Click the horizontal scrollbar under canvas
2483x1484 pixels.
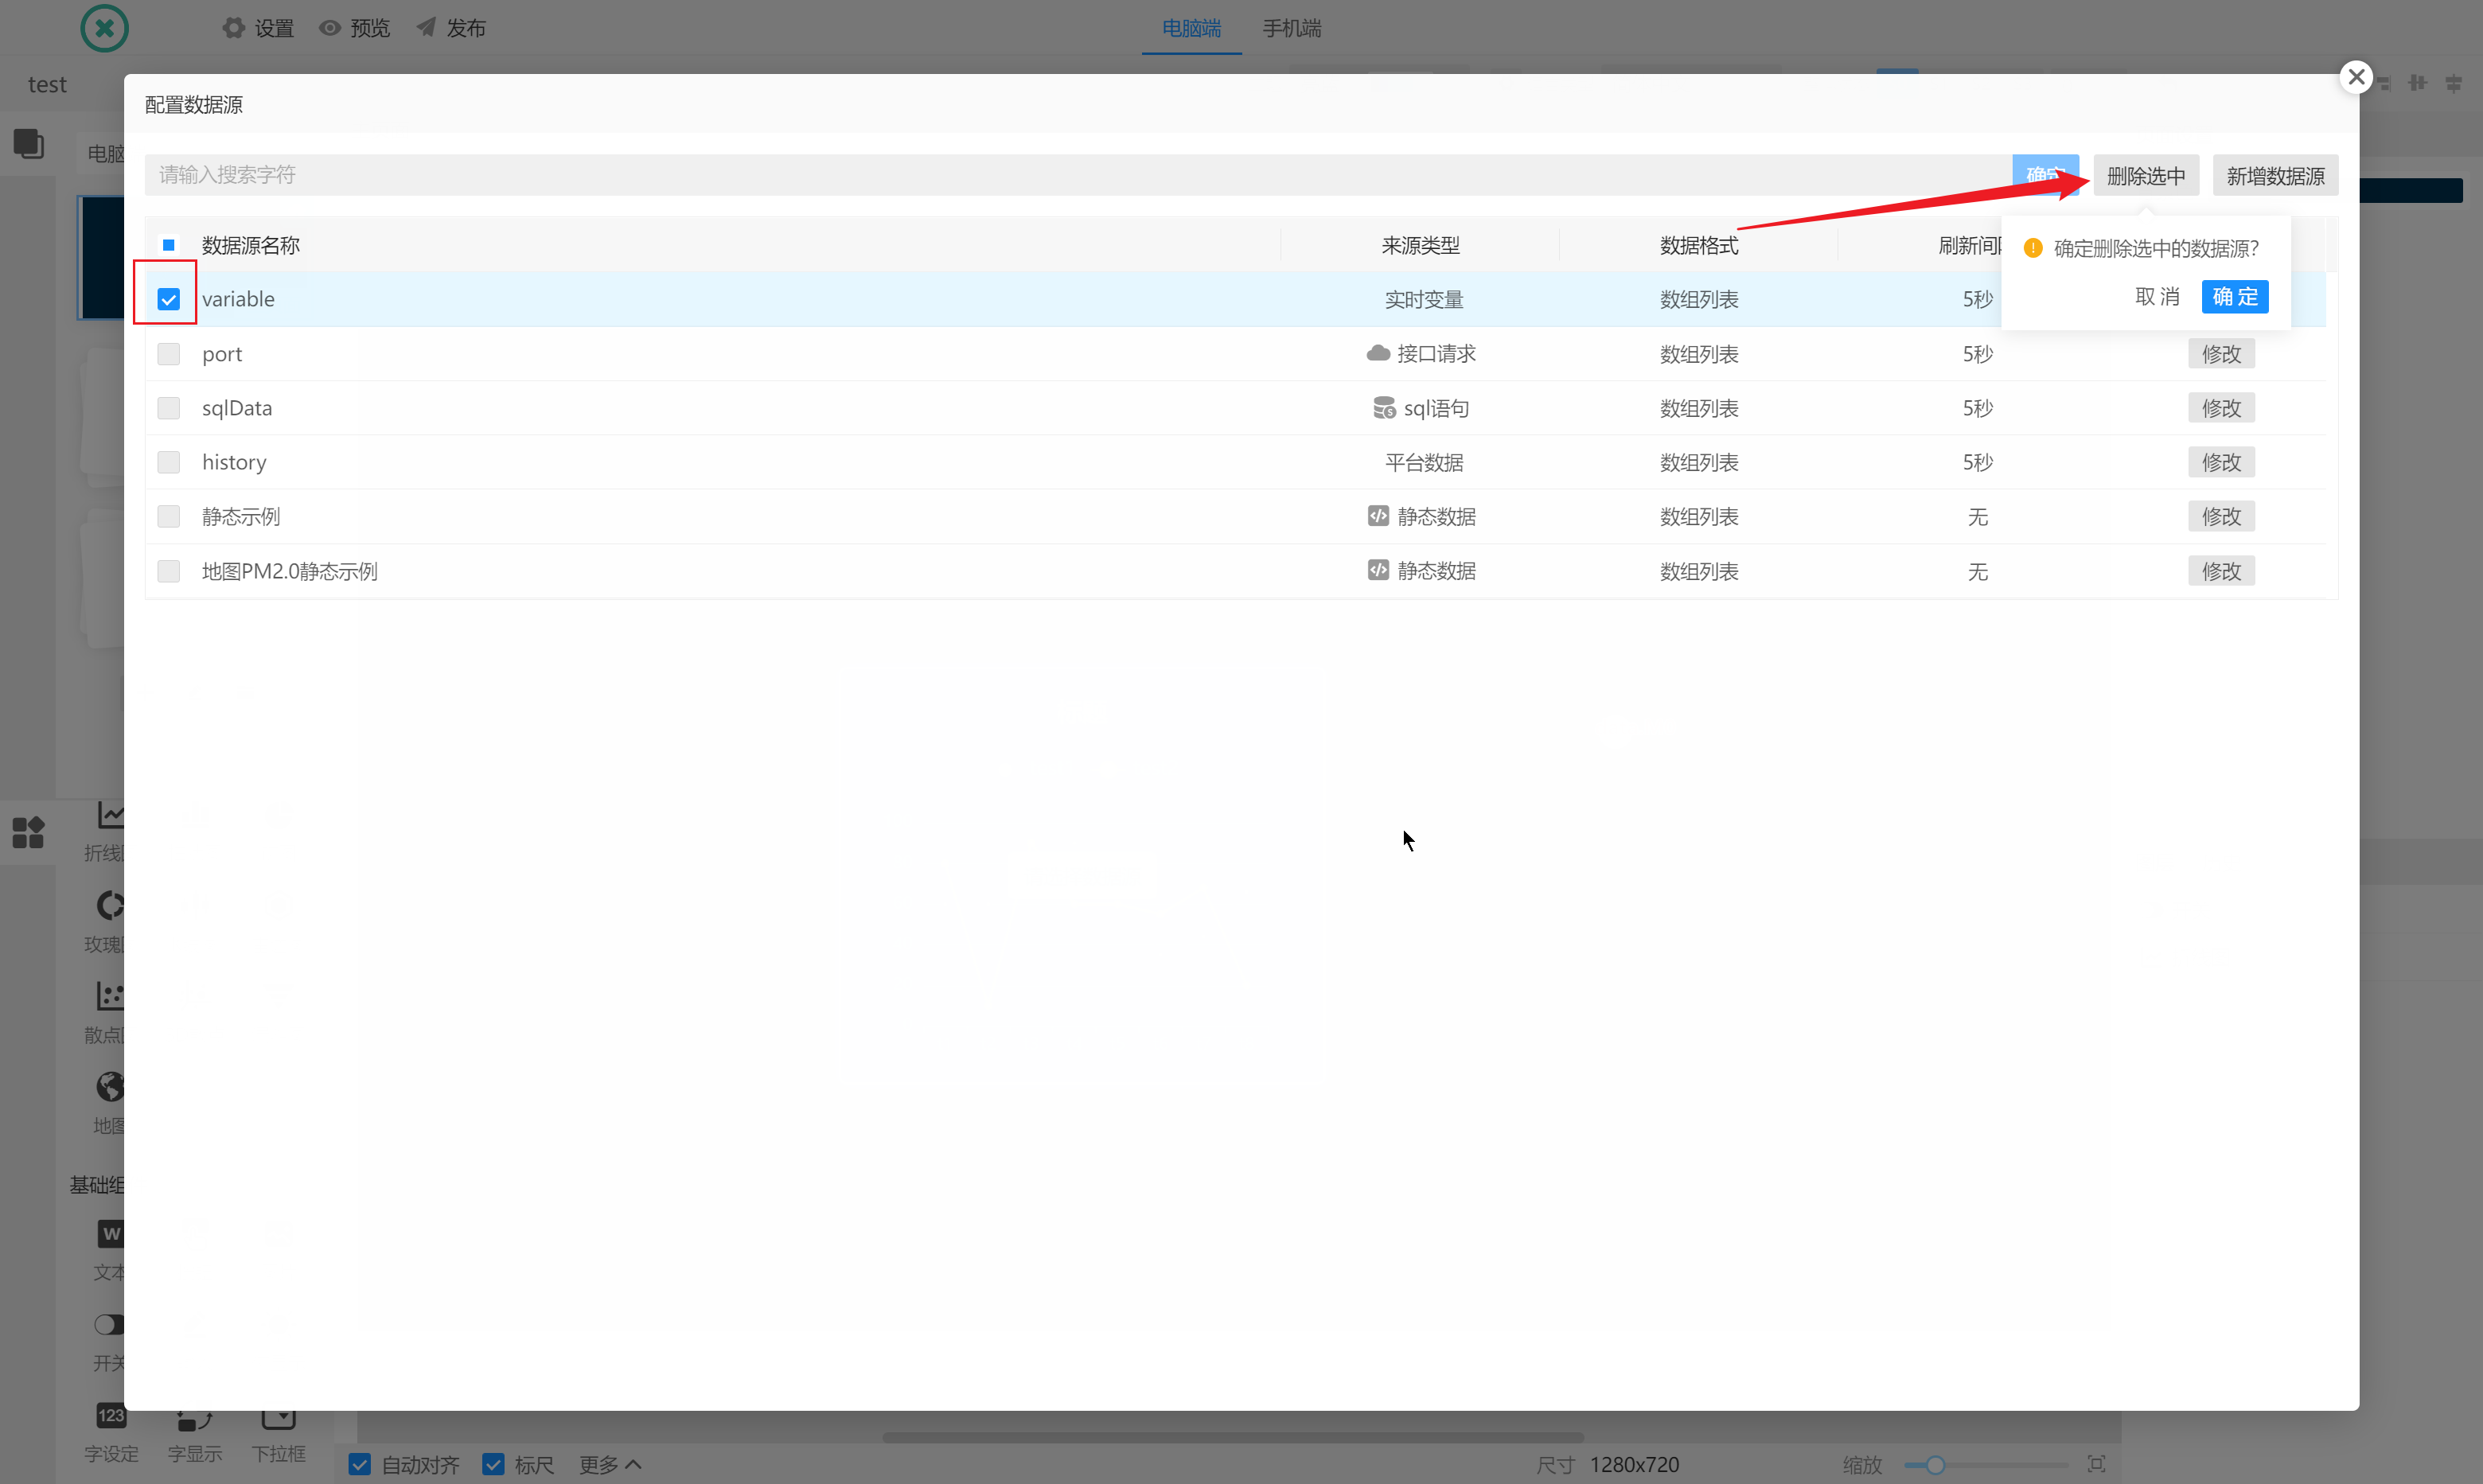click(x=1232, y=1437)
